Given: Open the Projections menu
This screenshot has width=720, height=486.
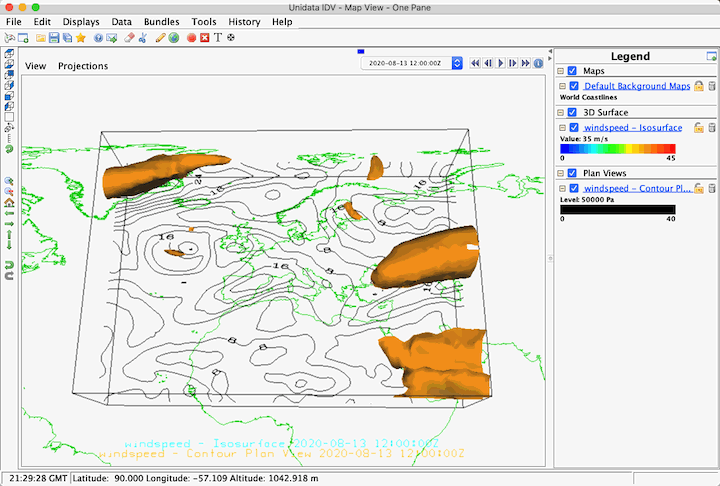Looking at the screenshot, I should [83, 66].
